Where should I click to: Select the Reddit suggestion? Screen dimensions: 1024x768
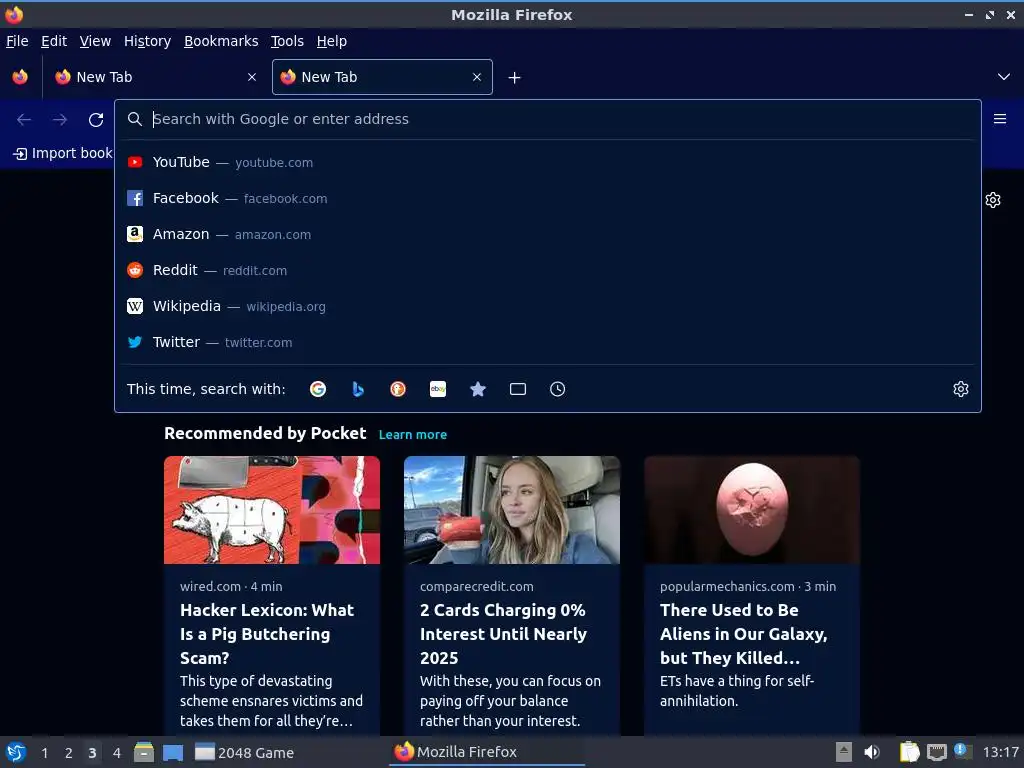547,270
